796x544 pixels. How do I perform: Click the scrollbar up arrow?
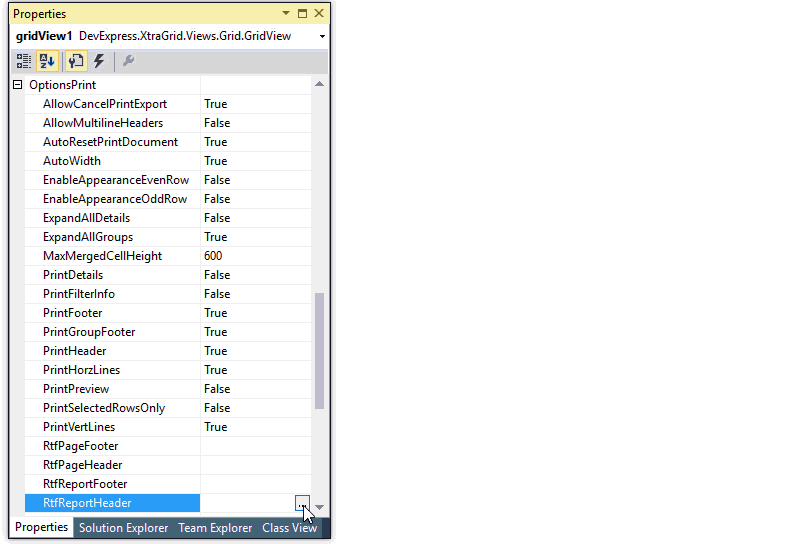click(x=319, y=84)
